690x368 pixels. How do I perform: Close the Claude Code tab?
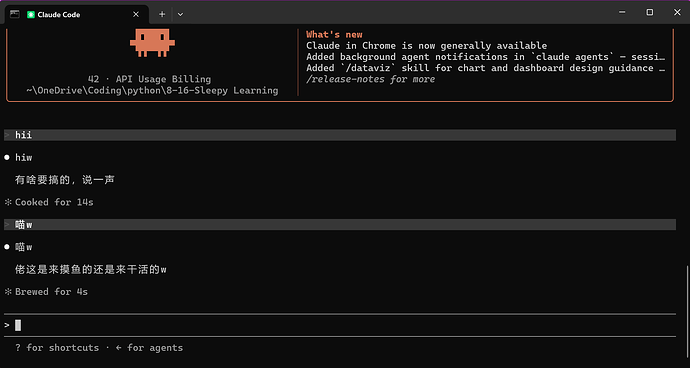point(136,15)
